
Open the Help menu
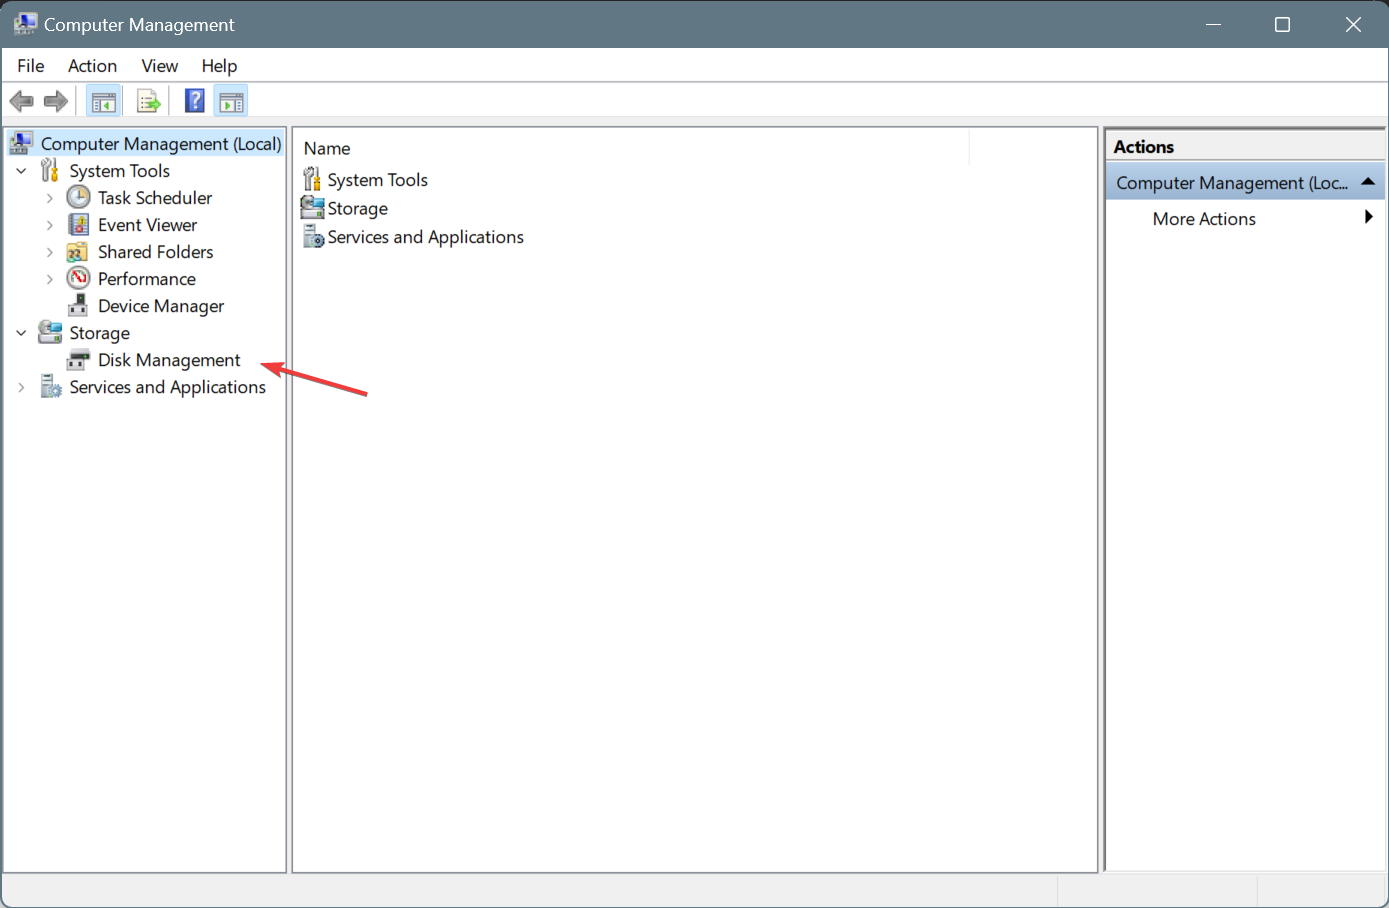coord(219,65)
